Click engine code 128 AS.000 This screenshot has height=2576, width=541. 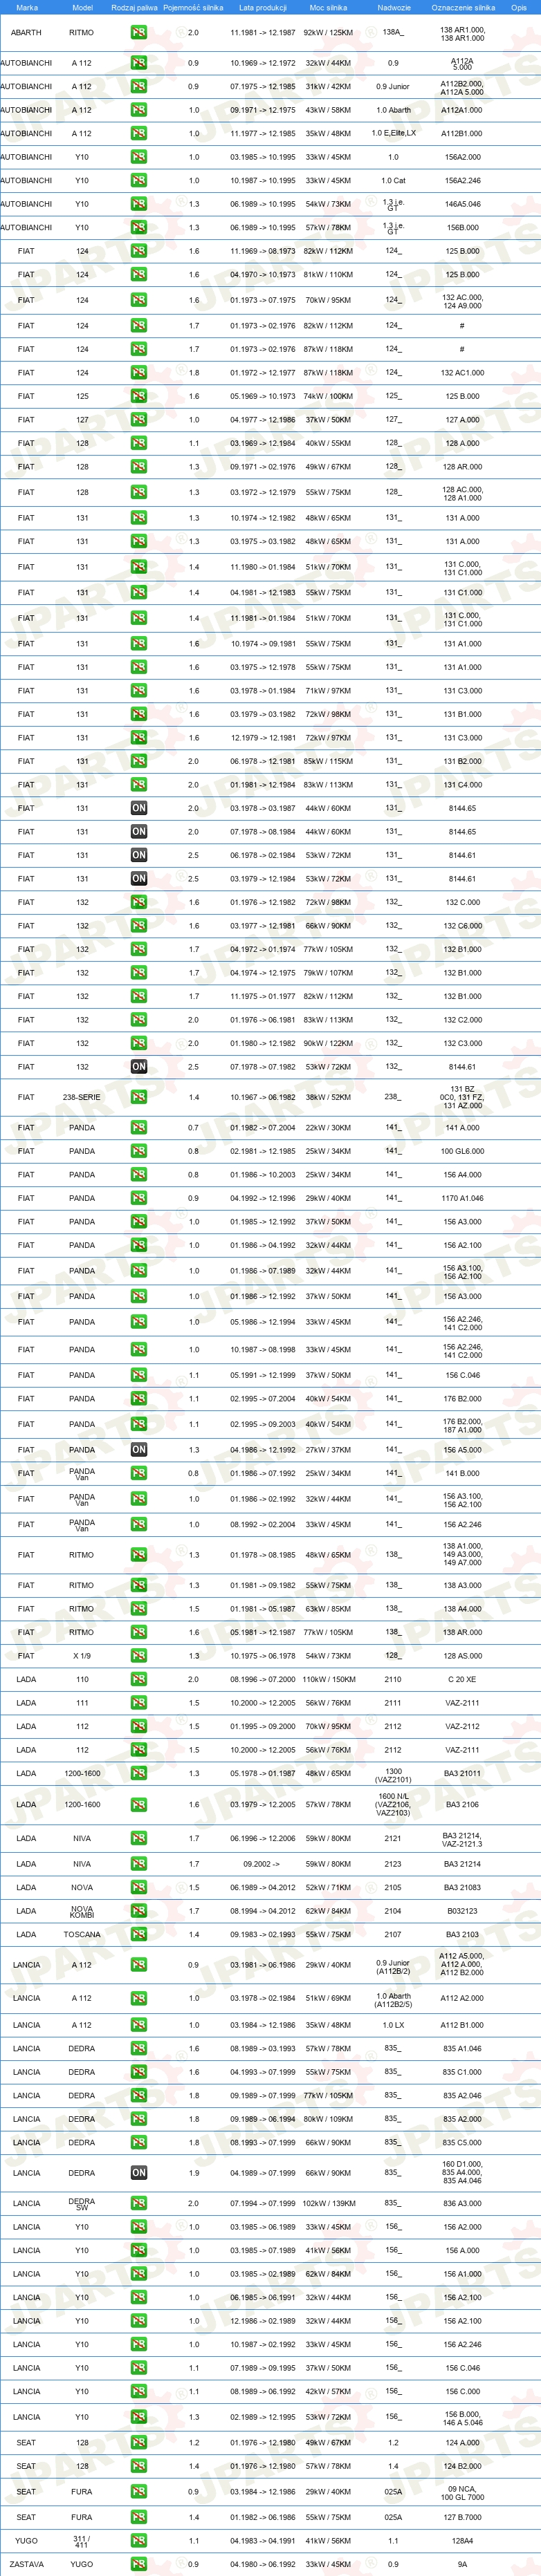pyautogui.click(x=462, y=1656)
